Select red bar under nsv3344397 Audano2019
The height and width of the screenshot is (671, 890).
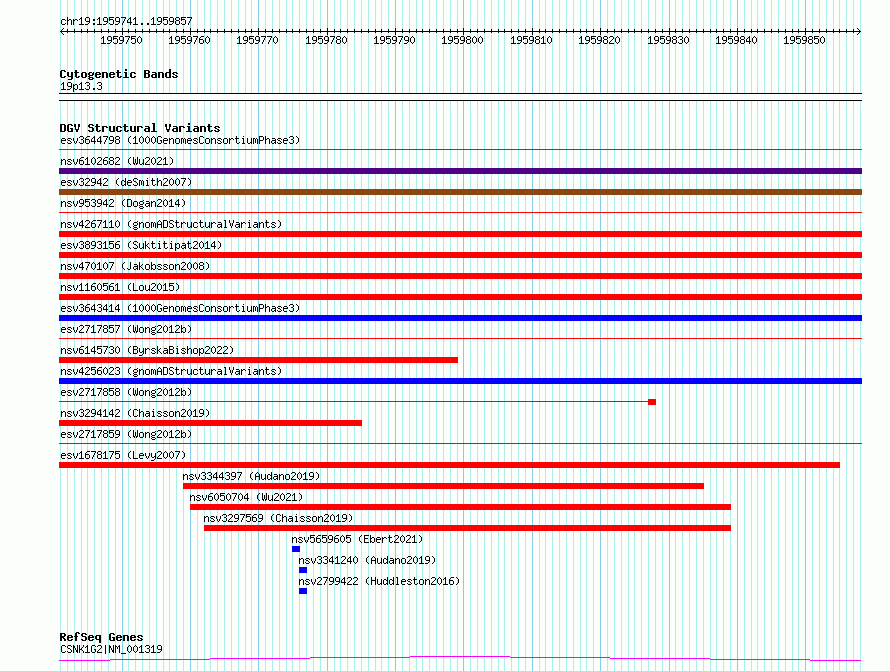coord(443,486)
